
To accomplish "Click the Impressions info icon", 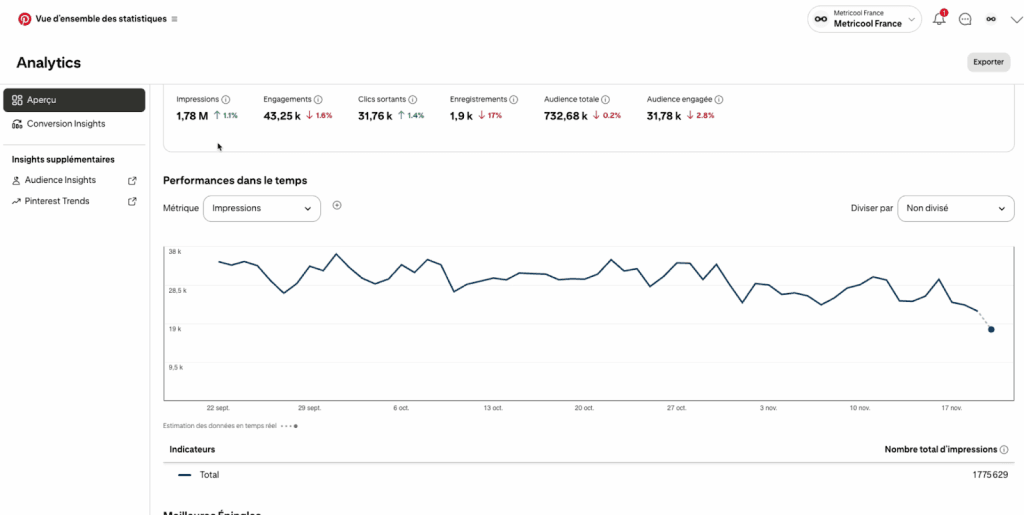I will point(226,100).
